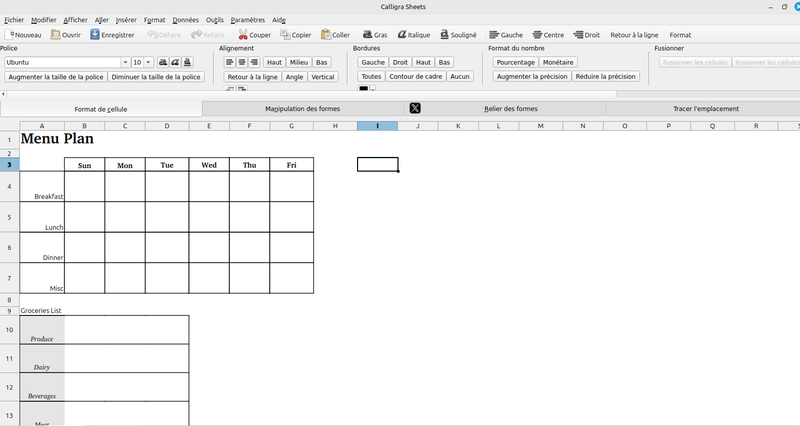The image size is (800, 426).
Task: Toggle bold icon in Police panel
Action: point(163,62)
